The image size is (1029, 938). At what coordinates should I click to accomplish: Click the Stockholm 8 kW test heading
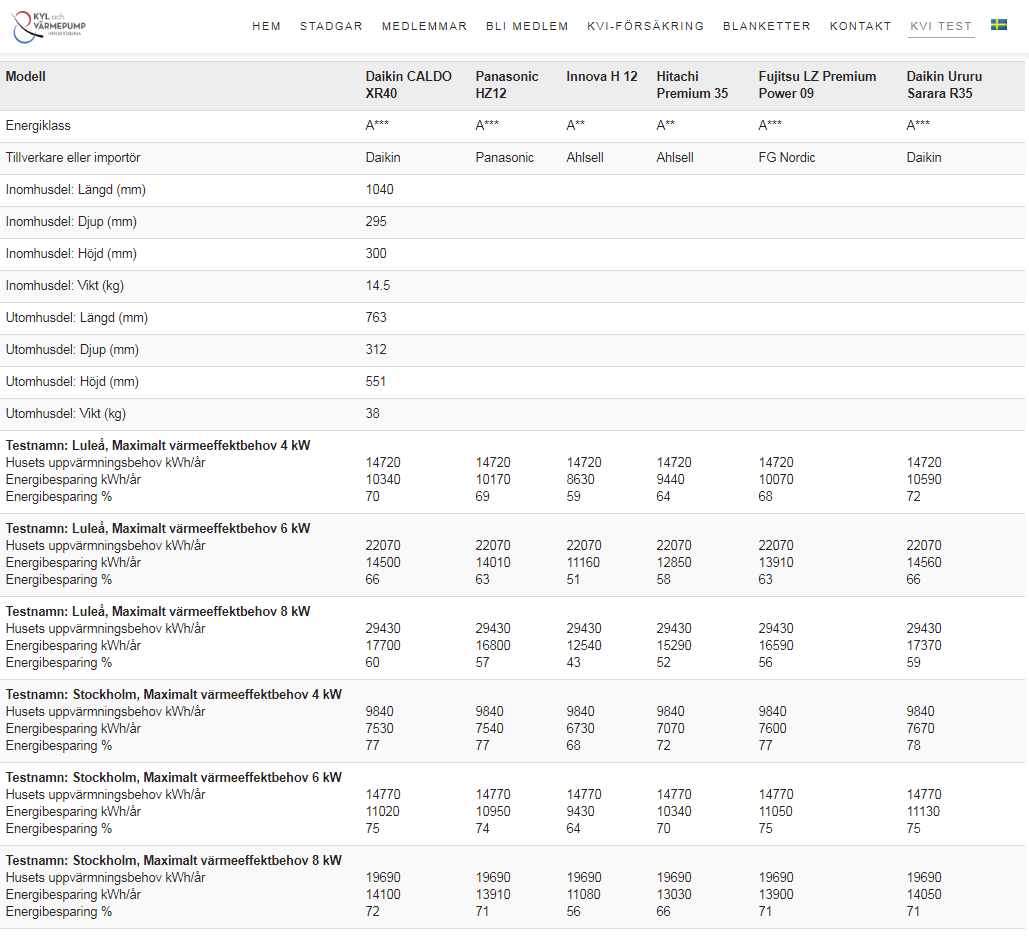pos(173,861)
